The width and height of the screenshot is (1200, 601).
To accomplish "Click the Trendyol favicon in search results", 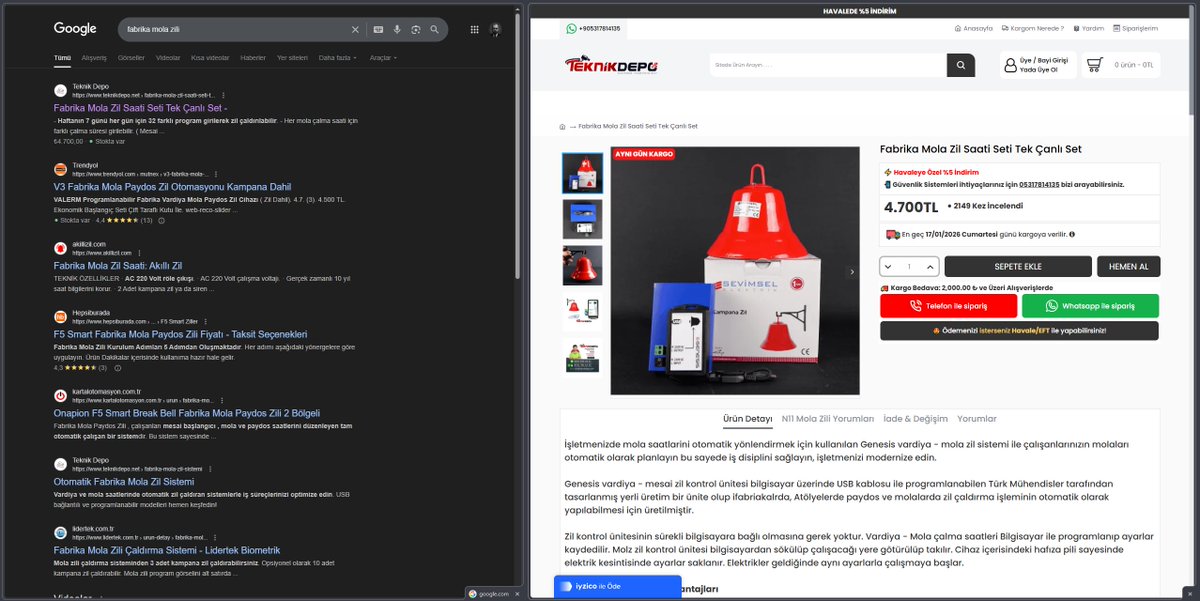I will (60, 169).
